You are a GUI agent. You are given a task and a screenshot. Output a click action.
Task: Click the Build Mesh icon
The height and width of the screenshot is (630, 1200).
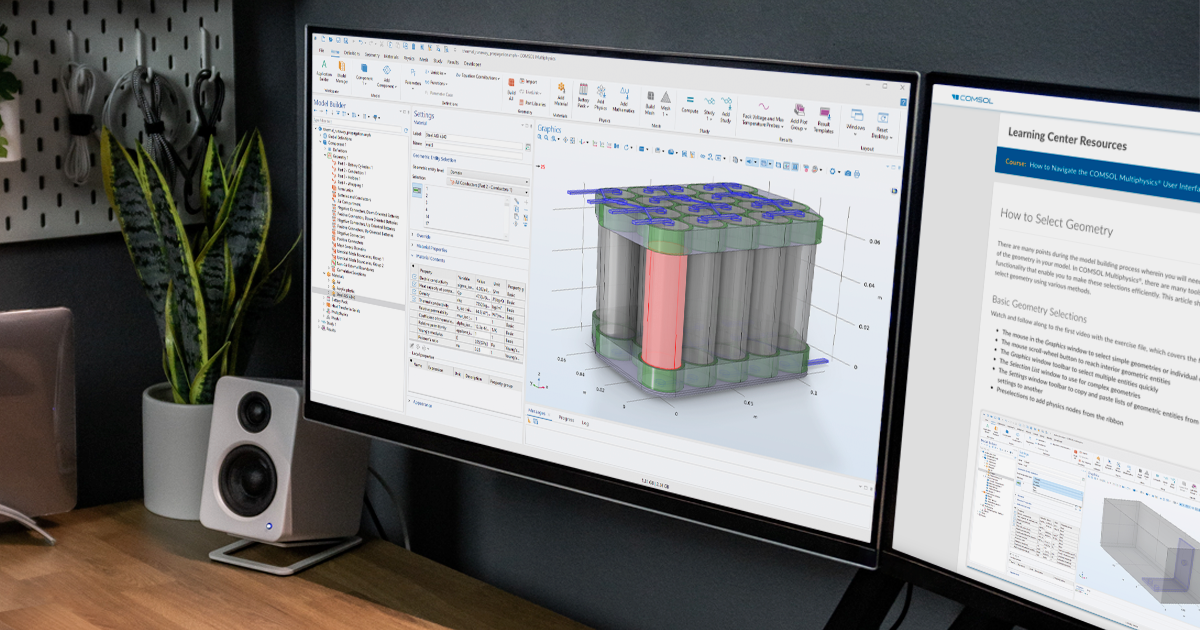650,98
